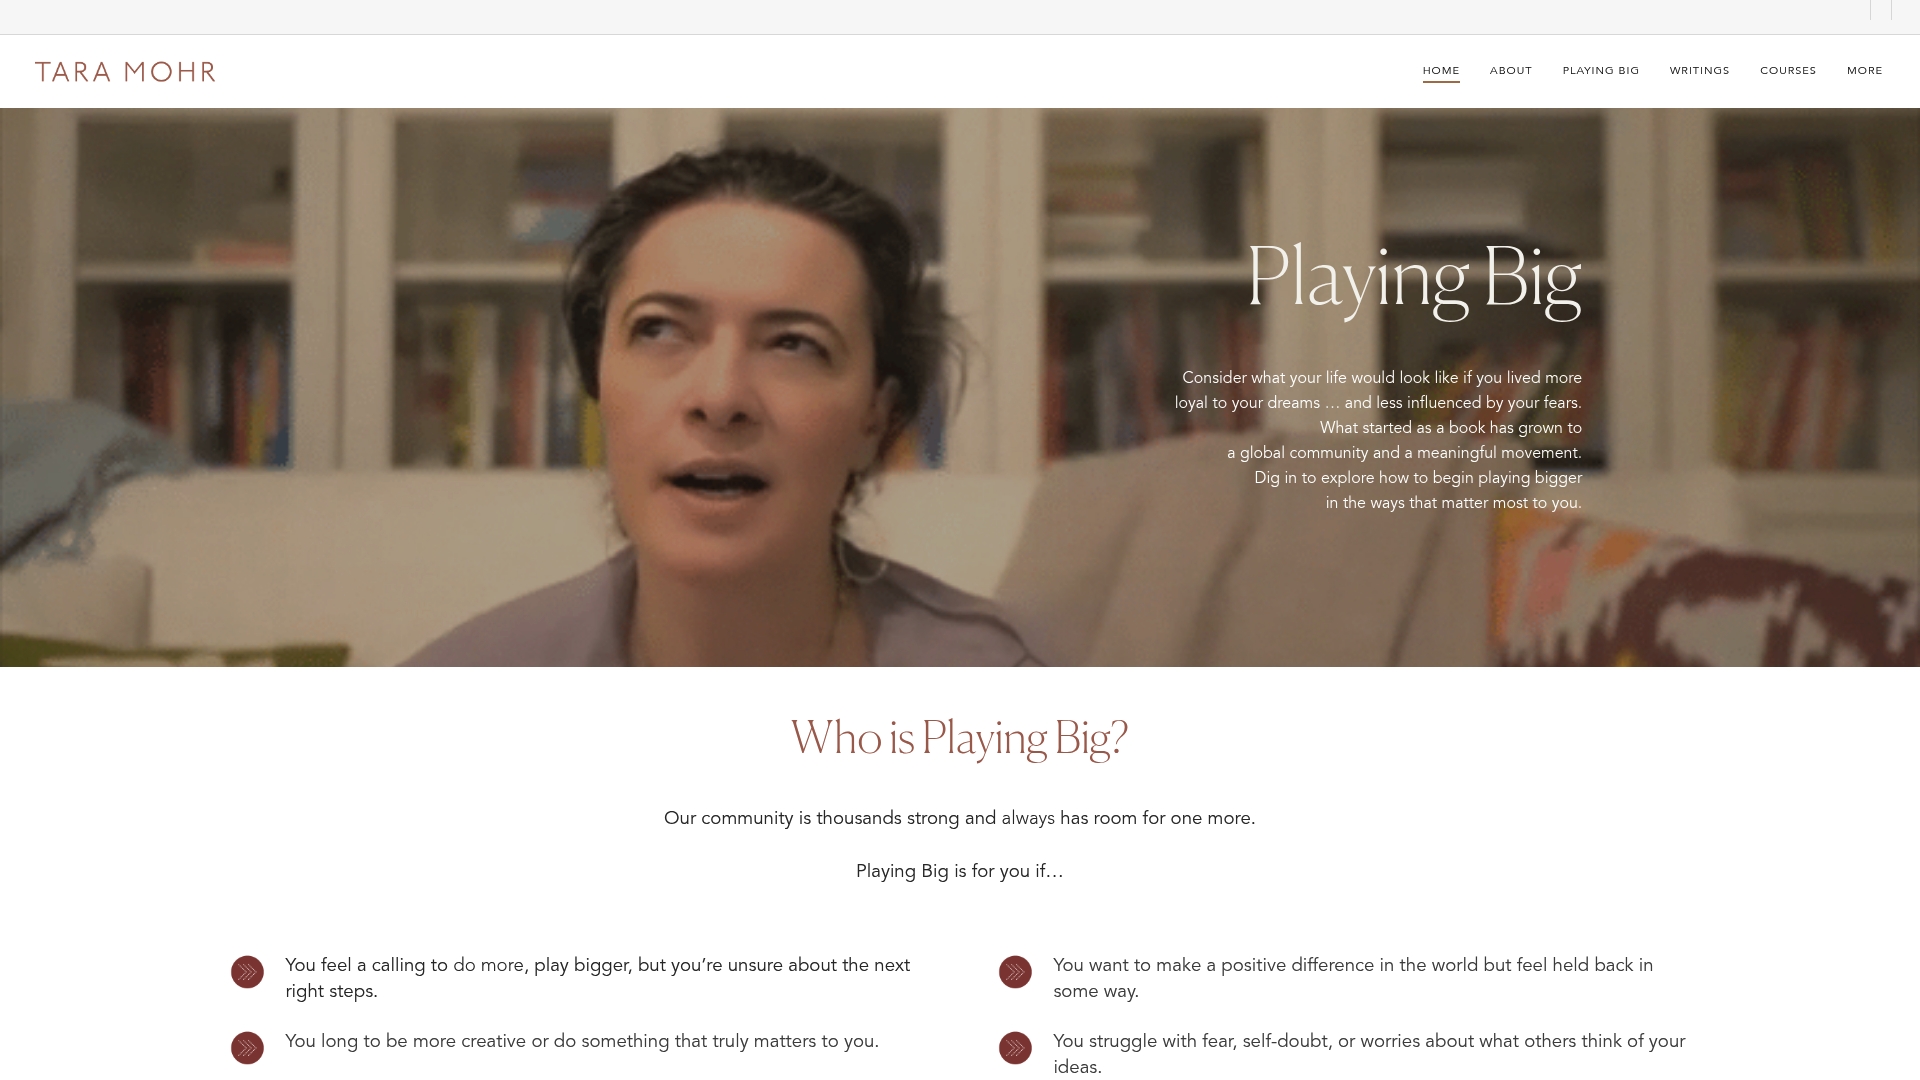Click the 'Playing Big' hero title
The width and height of the screenshot is (1920, 1080).
[1414, 279]
